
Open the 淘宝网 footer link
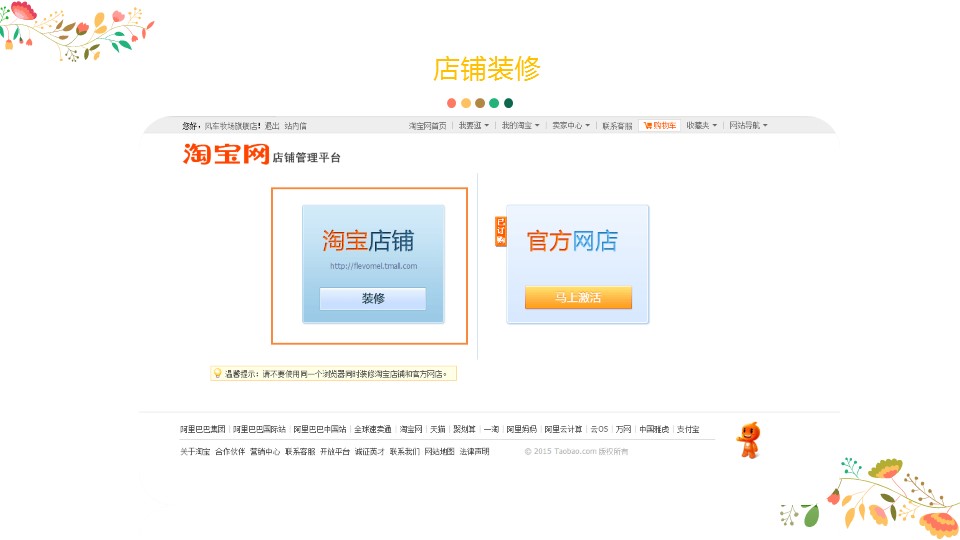[411, 429]
